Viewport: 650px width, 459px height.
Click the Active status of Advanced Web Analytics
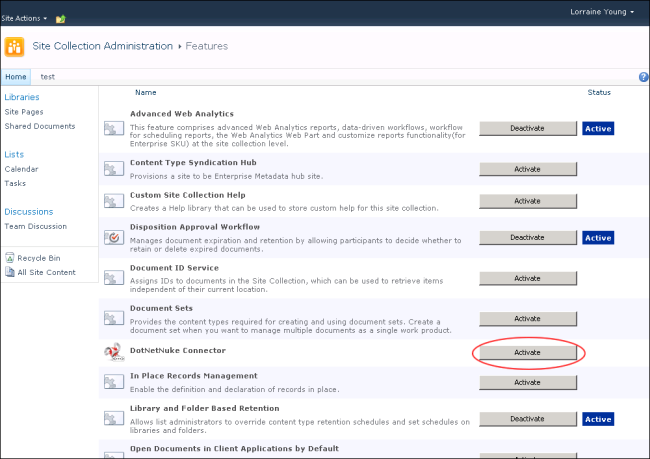tap(598, 129)
